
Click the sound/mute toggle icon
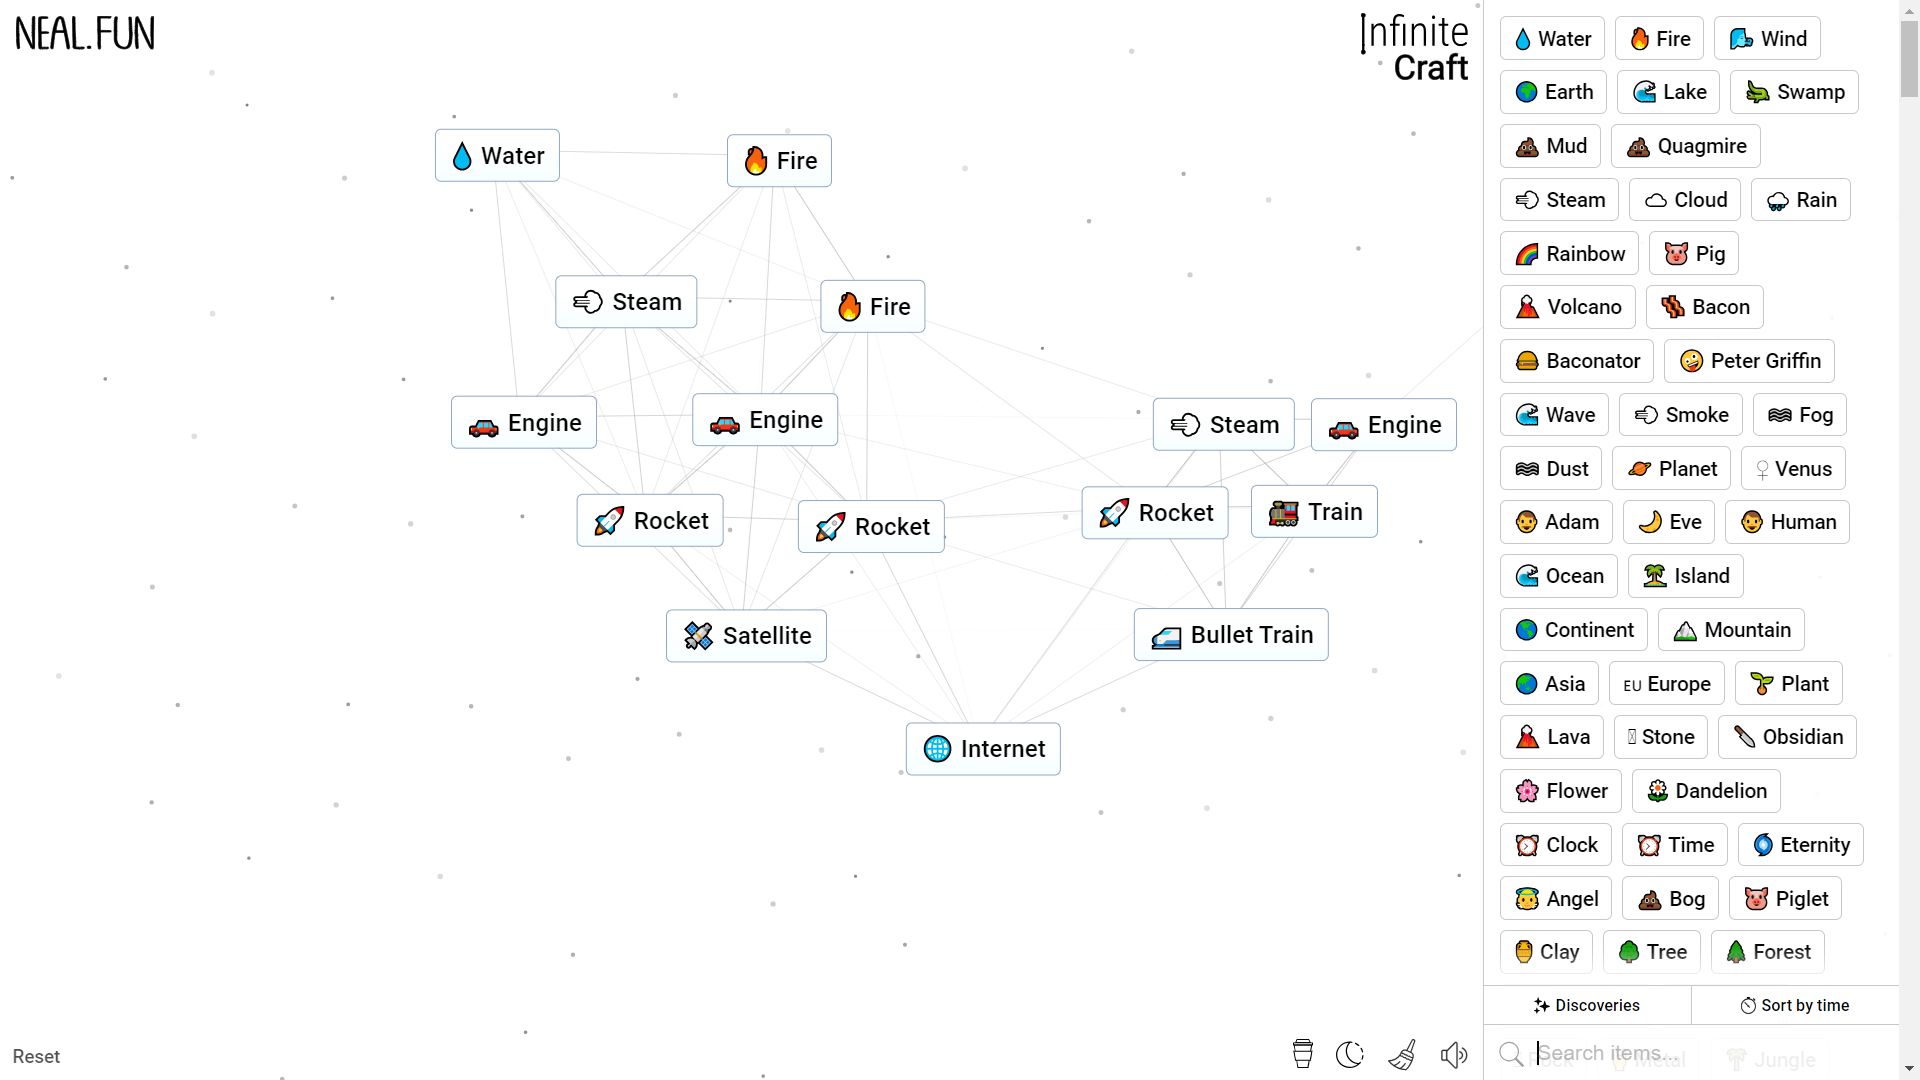click(x=1455, y=1055)
